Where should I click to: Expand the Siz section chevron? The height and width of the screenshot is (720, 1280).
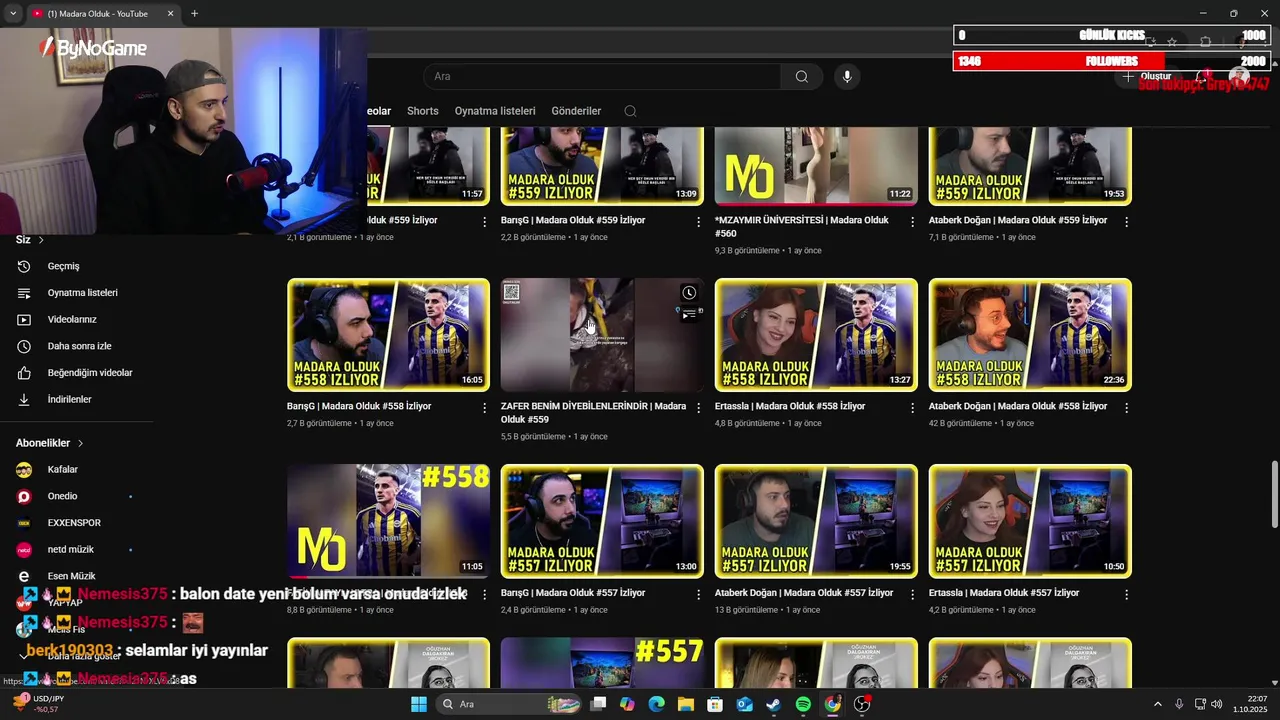[41, 240]
